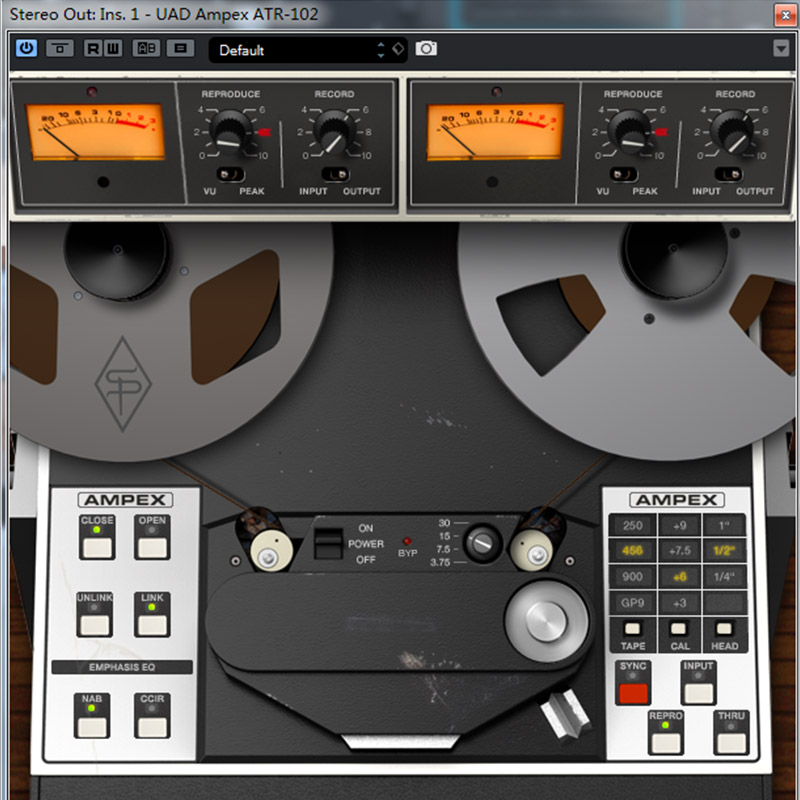Click the right tape tension roller

(x=532, y=550)
